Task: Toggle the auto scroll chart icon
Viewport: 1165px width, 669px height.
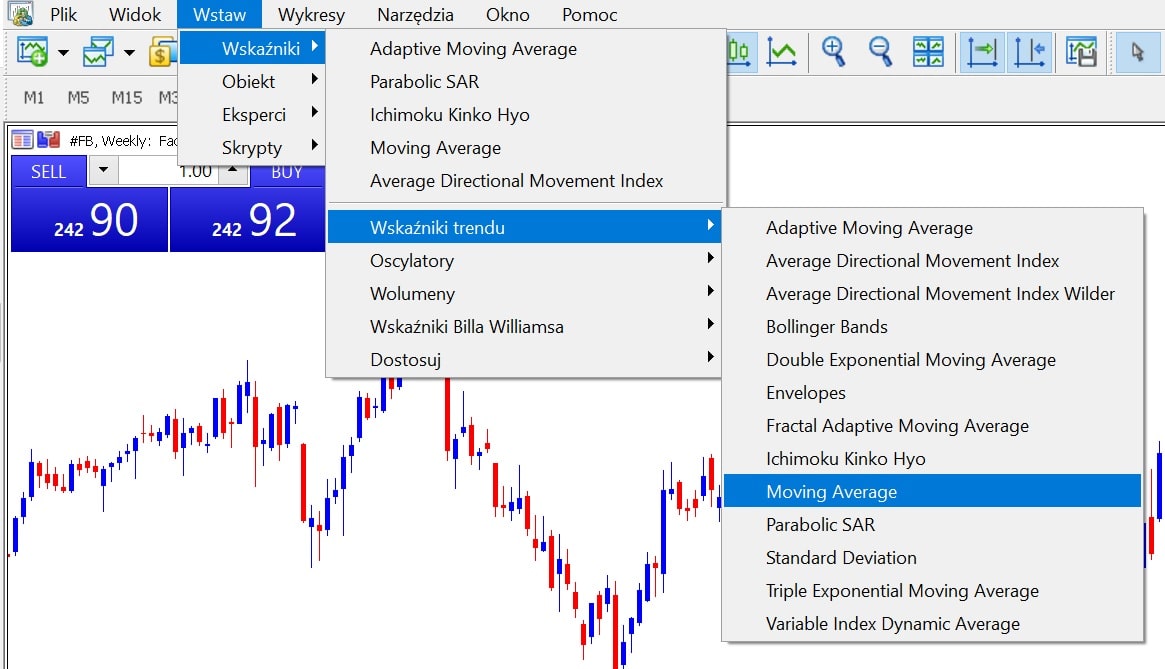Action: (x=982, y=53)
